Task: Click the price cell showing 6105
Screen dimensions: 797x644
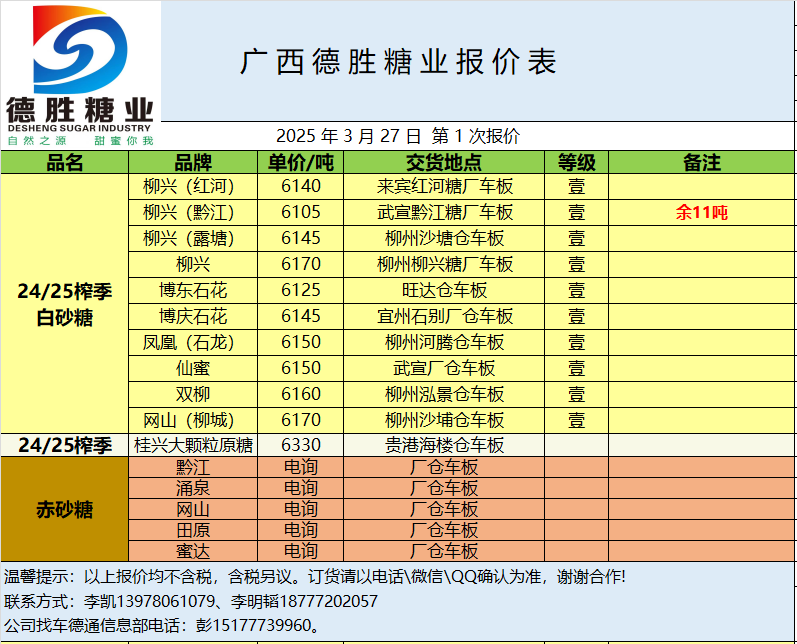Action: tap(301, 212)
